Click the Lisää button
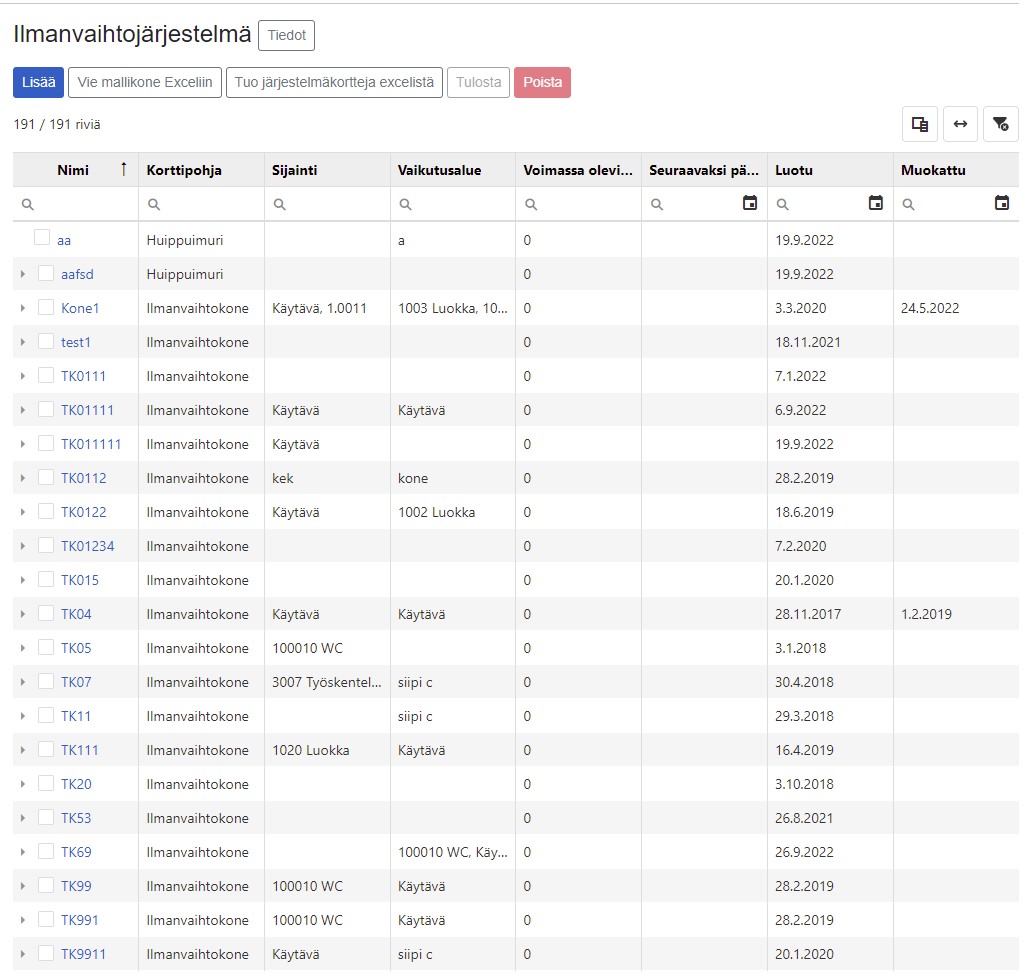Image resolution: width=1026 pixels, height=978 pixels. click(x=39, y=82)
